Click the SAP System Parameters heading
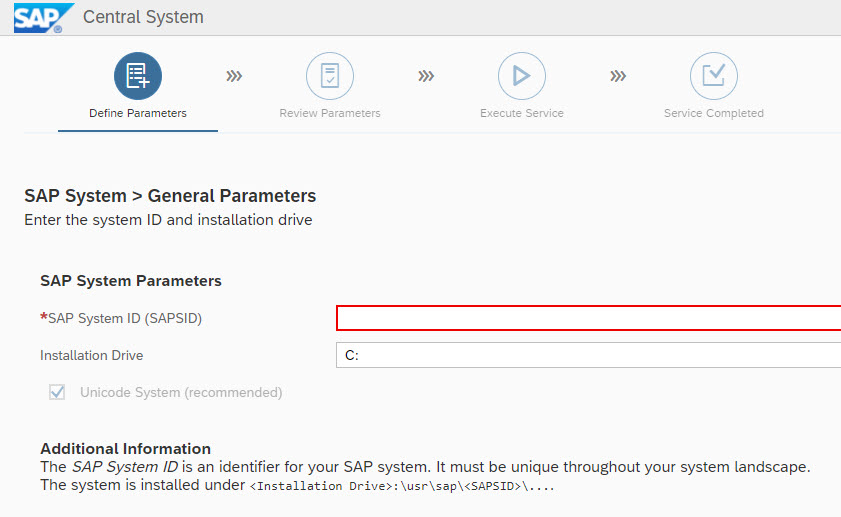 pos(131,280)
